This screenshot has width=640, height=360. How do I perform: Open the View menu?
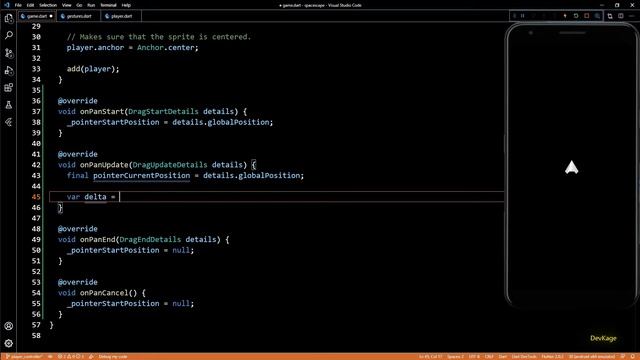67,5
